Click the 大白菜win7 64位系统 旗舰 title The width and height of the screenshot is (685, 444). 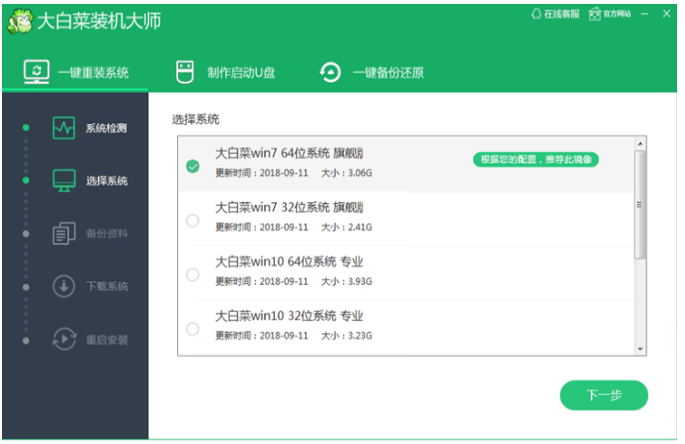click(289, 153)
